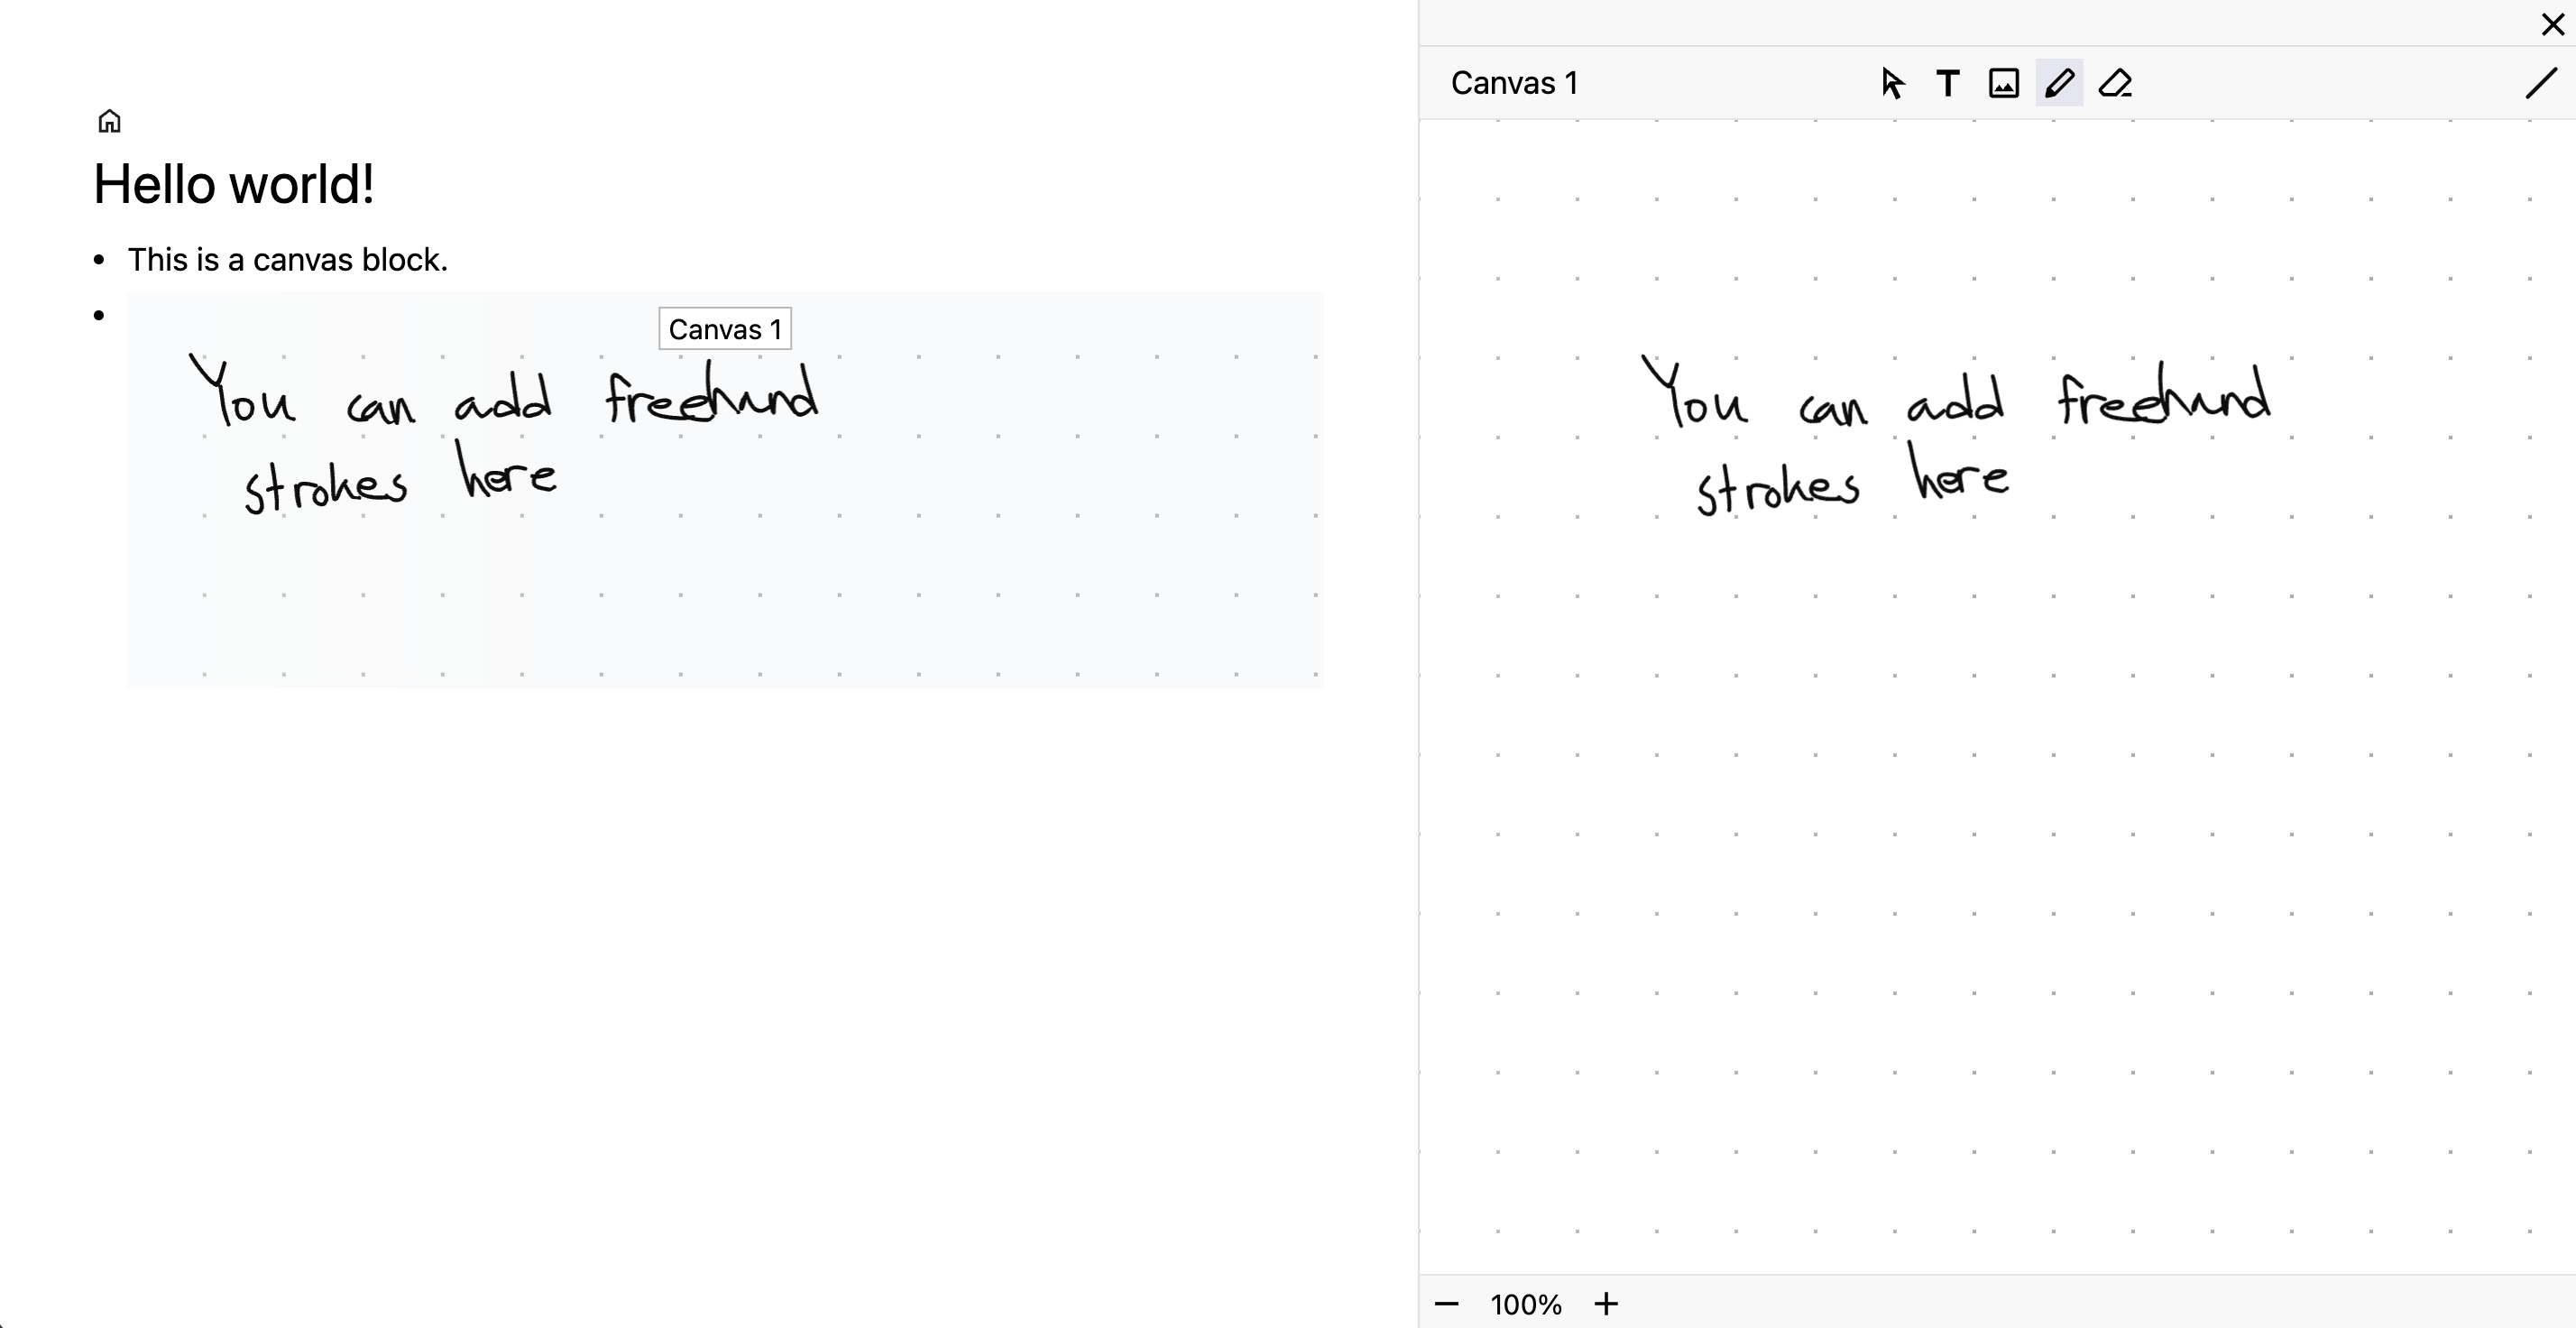Select the arrow pointer tool

click(1892, 83)
